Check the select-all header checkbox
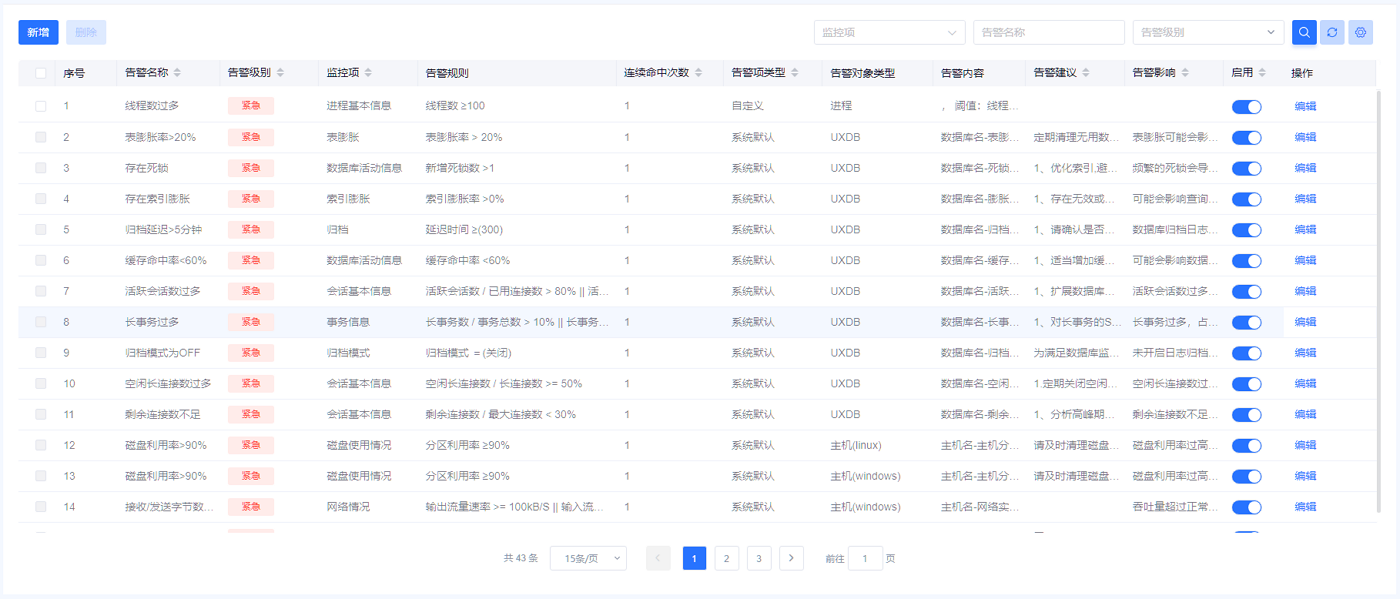The image size is (1400, 599). (41, 73)
